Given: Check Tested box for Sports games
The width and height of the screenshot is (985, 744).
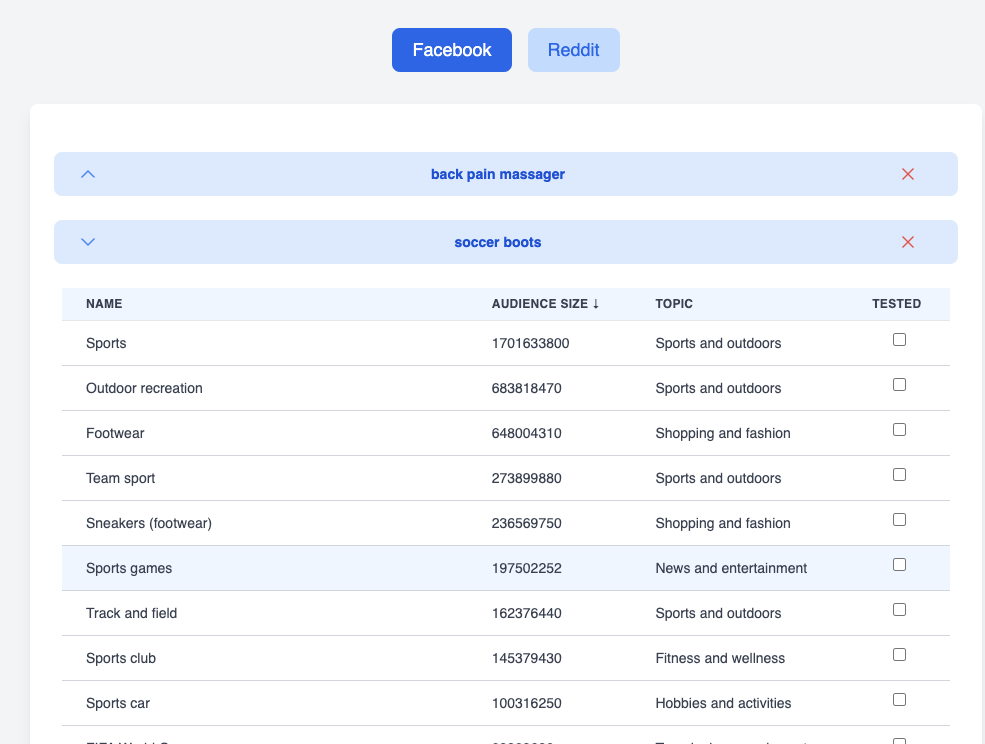Looking at the screenshot, I should [899, 565].
